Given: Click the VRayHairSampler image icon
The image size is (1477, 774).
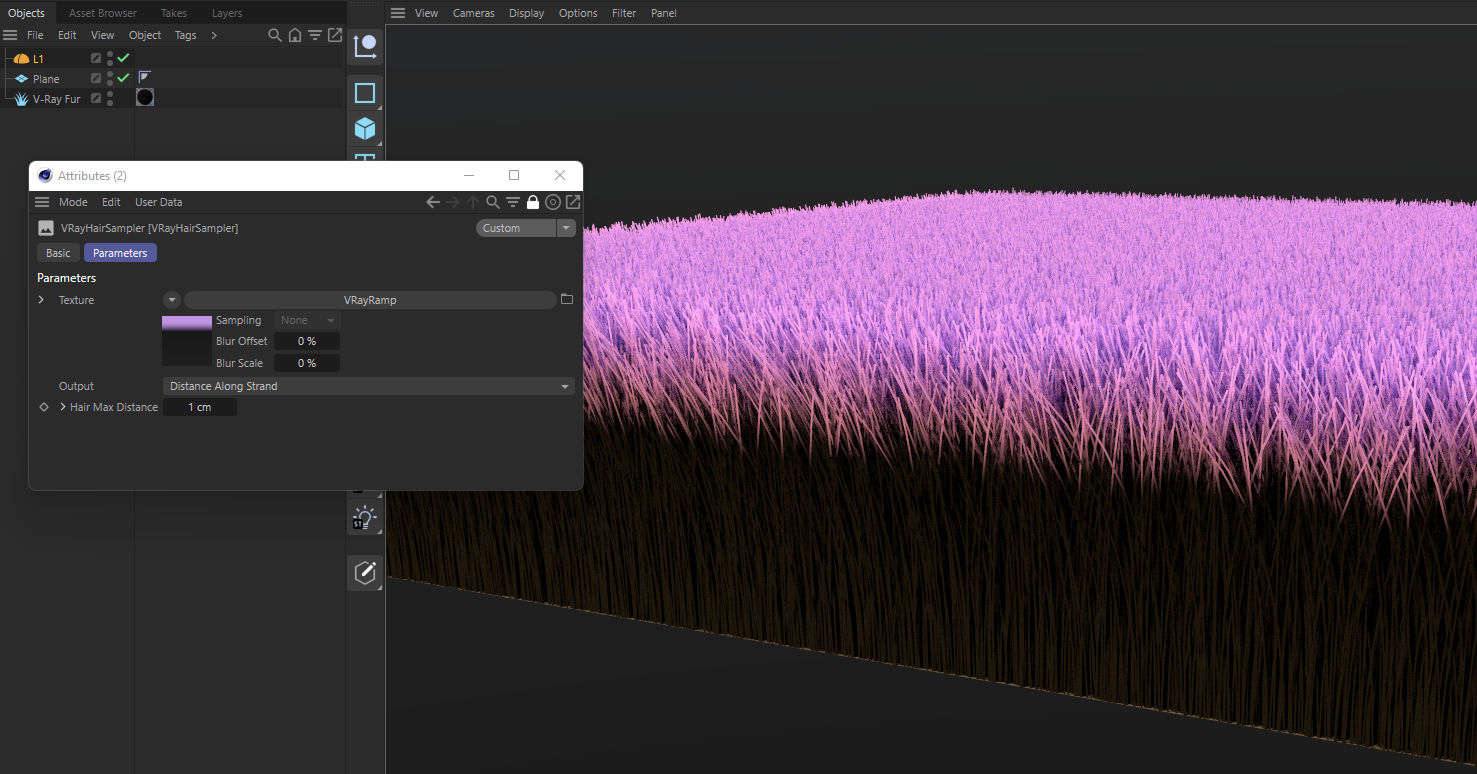Looking at the screenshot, I should pyautogui.click(x=46, y=228).
